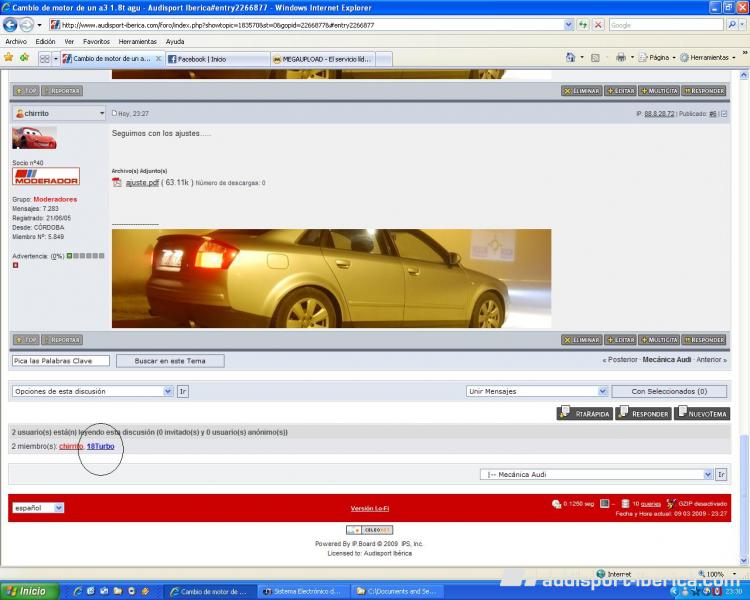The image size is (750, 600).
Task: Click the lower Reportar button under the post
Action: point(62,340)
